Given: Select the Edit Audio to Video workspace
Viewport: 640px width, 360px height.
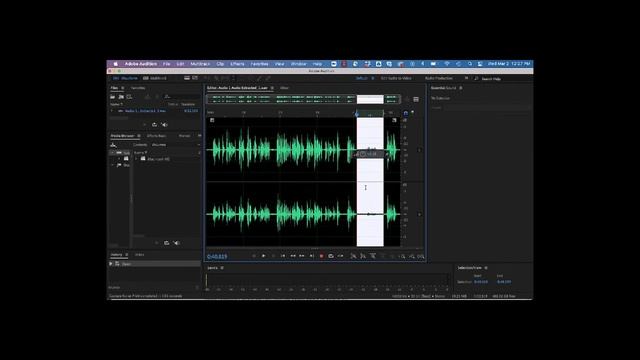Looking at the screenshot, I should (x=396, y=78).
